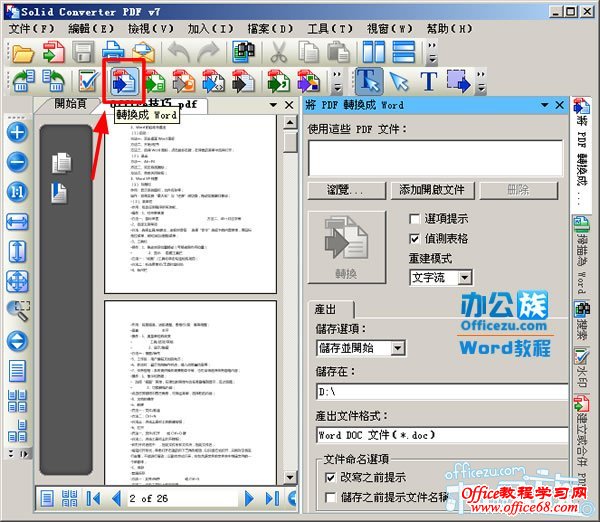Select the text selection cursor tool
The width and height of the screenshot is (600, 522).
369,81
